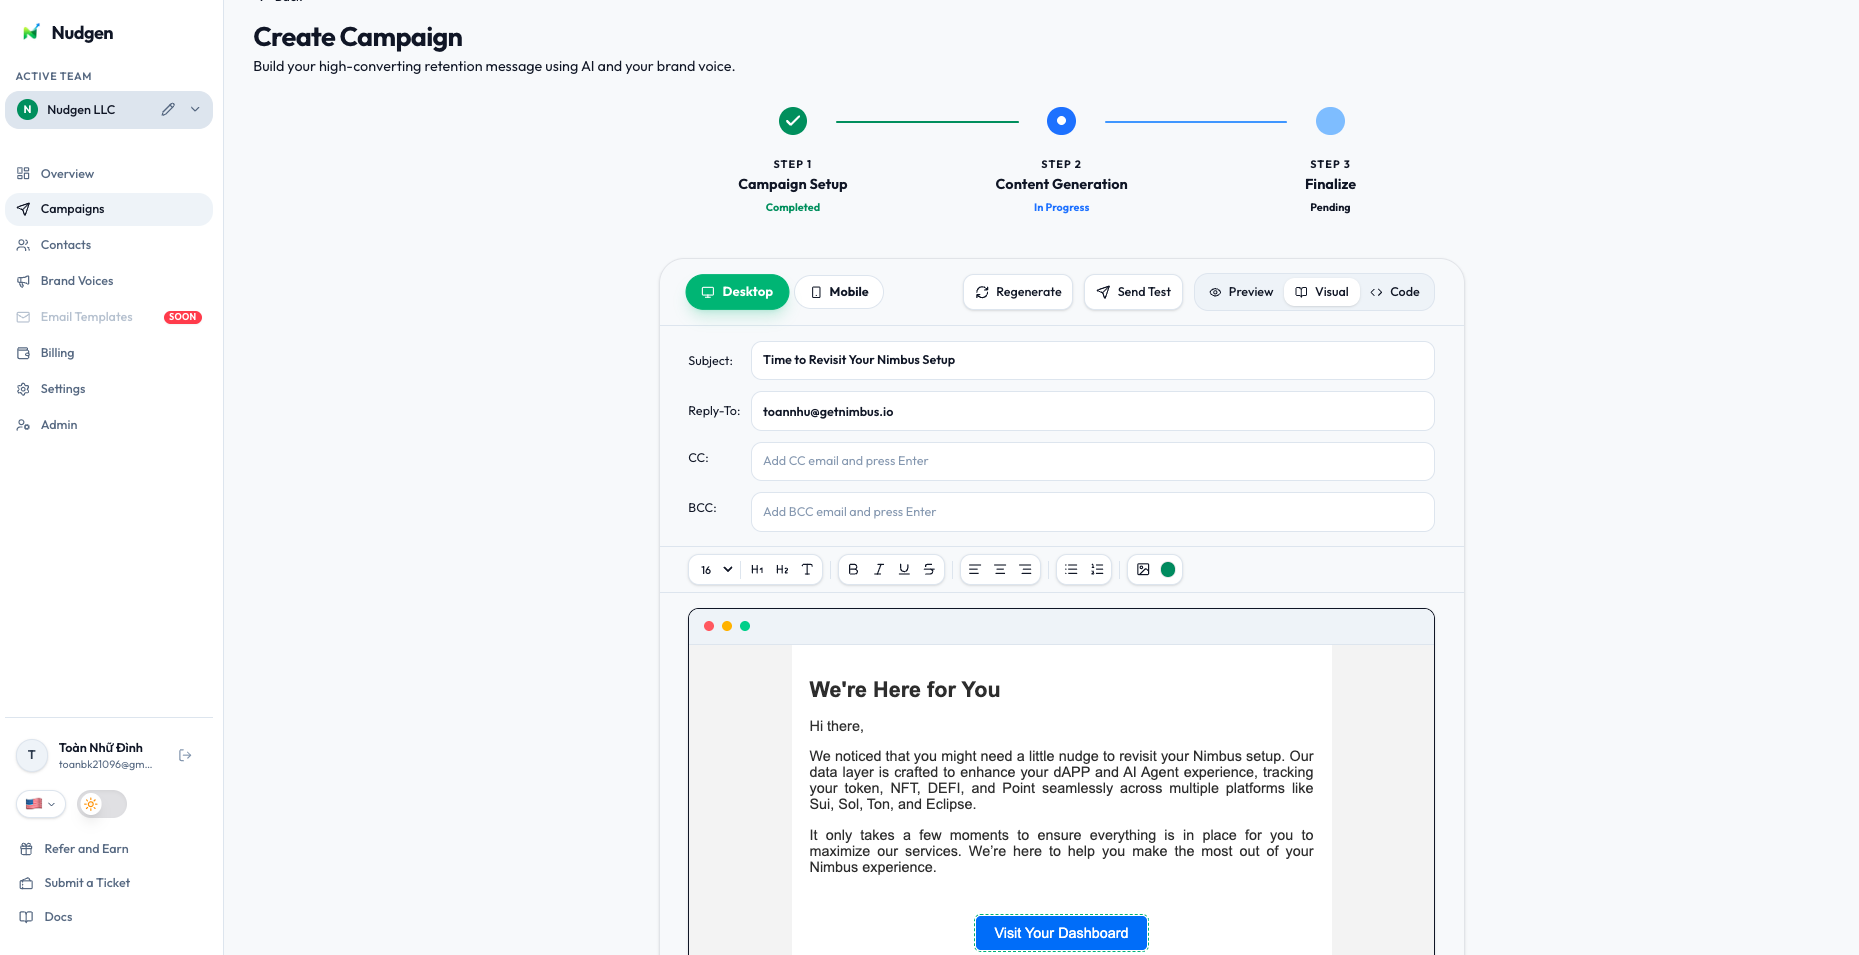Select Email Templates coming soon item
Image resolution: width=1859 pixels, height=955 pixels.
click(x=109, y=317)
